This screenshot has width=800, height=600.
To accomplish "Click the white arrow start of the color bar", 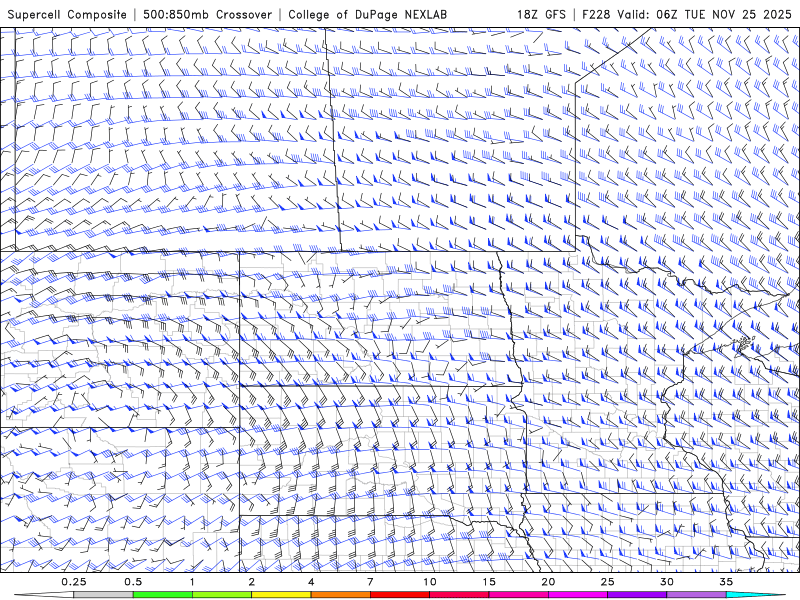I will (44, 595).
